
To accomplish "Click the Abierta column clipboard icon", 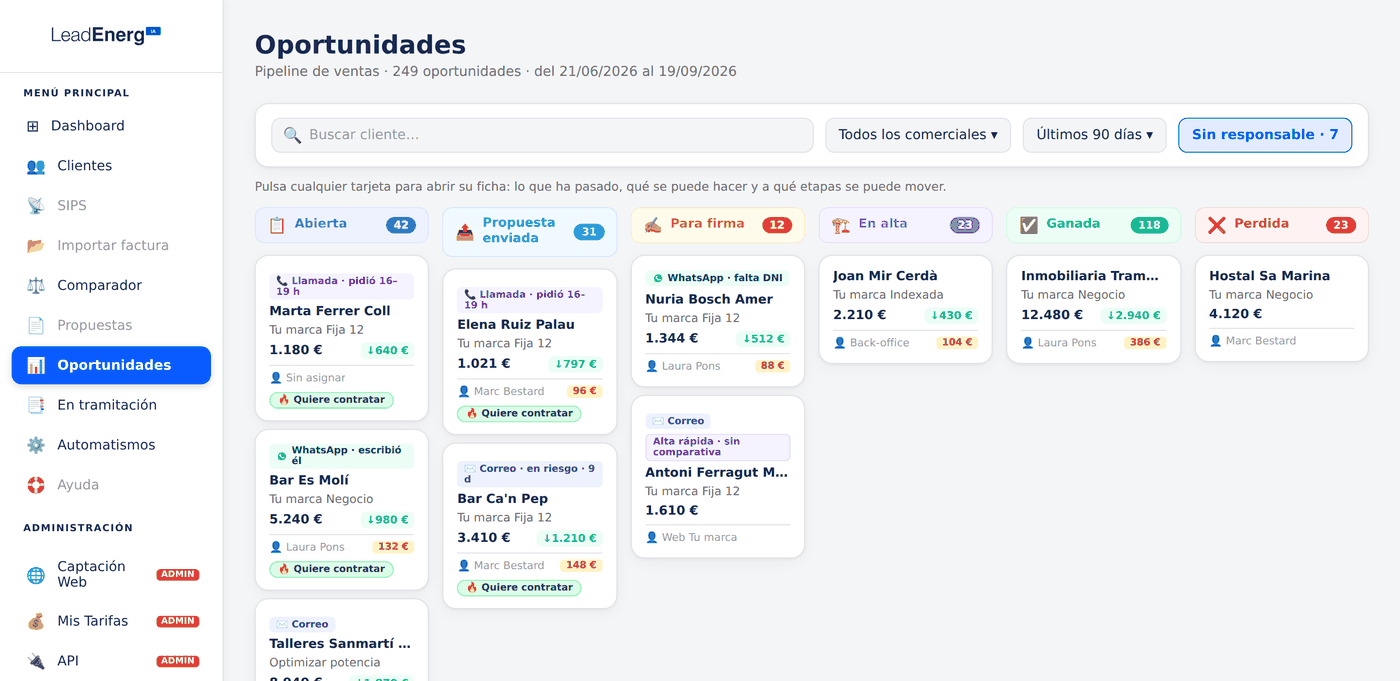I will [x=277, y=225].
